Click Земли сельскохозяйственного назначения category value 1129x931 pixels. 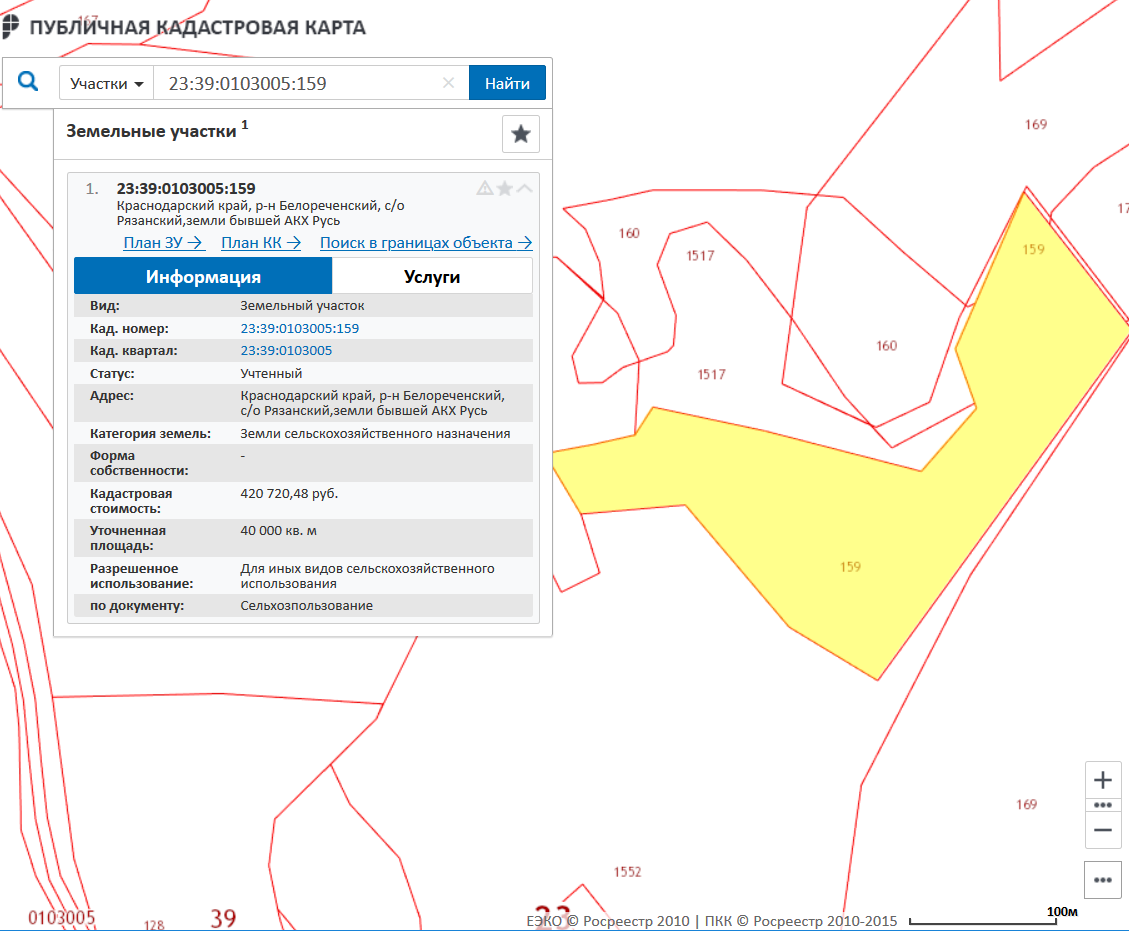[375, 433]
